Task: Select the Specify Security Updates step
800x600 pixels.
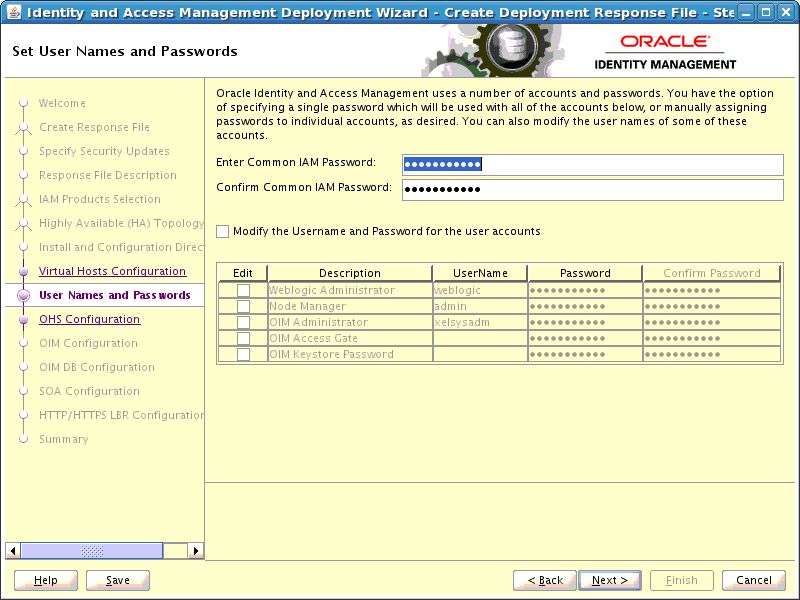Action: click(104, 151)
